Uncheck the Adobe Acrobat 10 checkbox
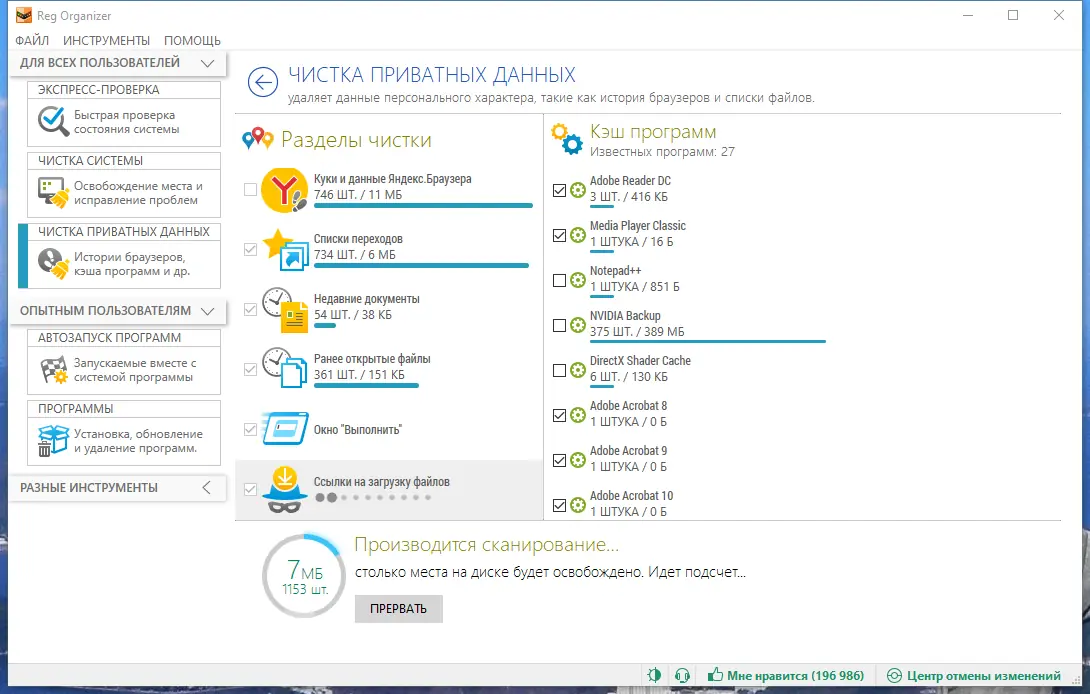Image resolution: width=1090 pixels, height=694 pixels. point(560,506)
